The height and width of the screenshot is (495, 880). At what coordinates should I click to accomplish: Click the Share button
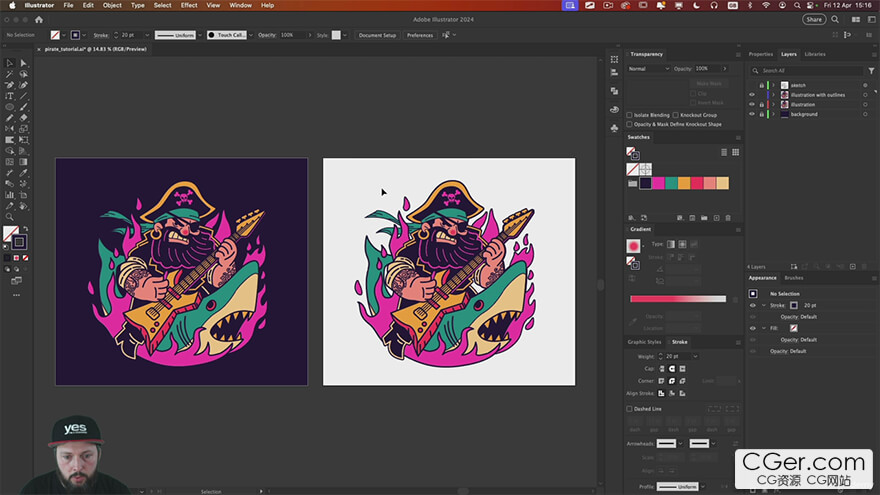(x=814, y=19)
